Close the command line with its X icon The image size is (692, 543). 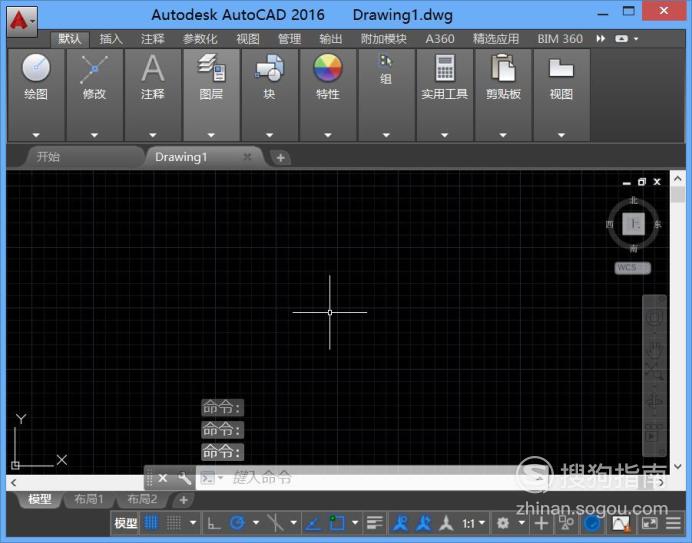tap(163, 478)
